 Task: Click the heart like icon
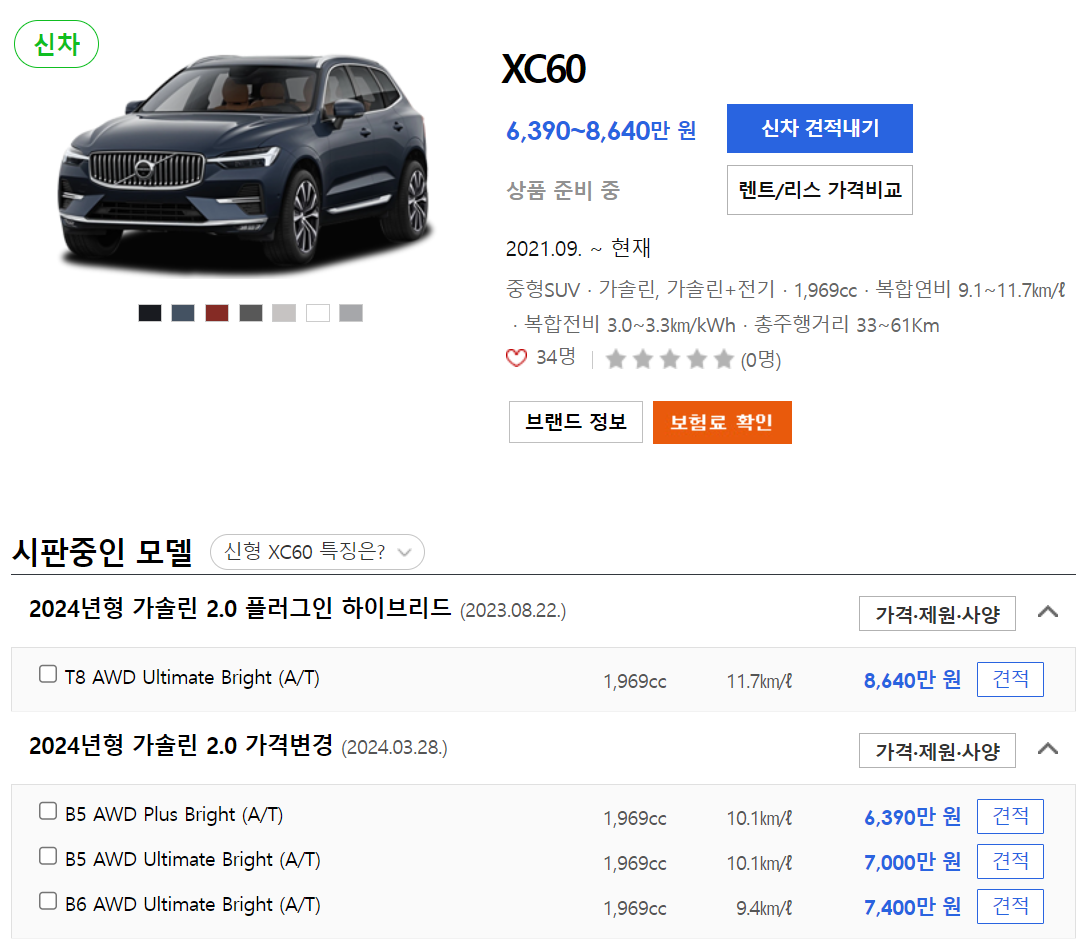pyautogui.click(x=516, y=359)
